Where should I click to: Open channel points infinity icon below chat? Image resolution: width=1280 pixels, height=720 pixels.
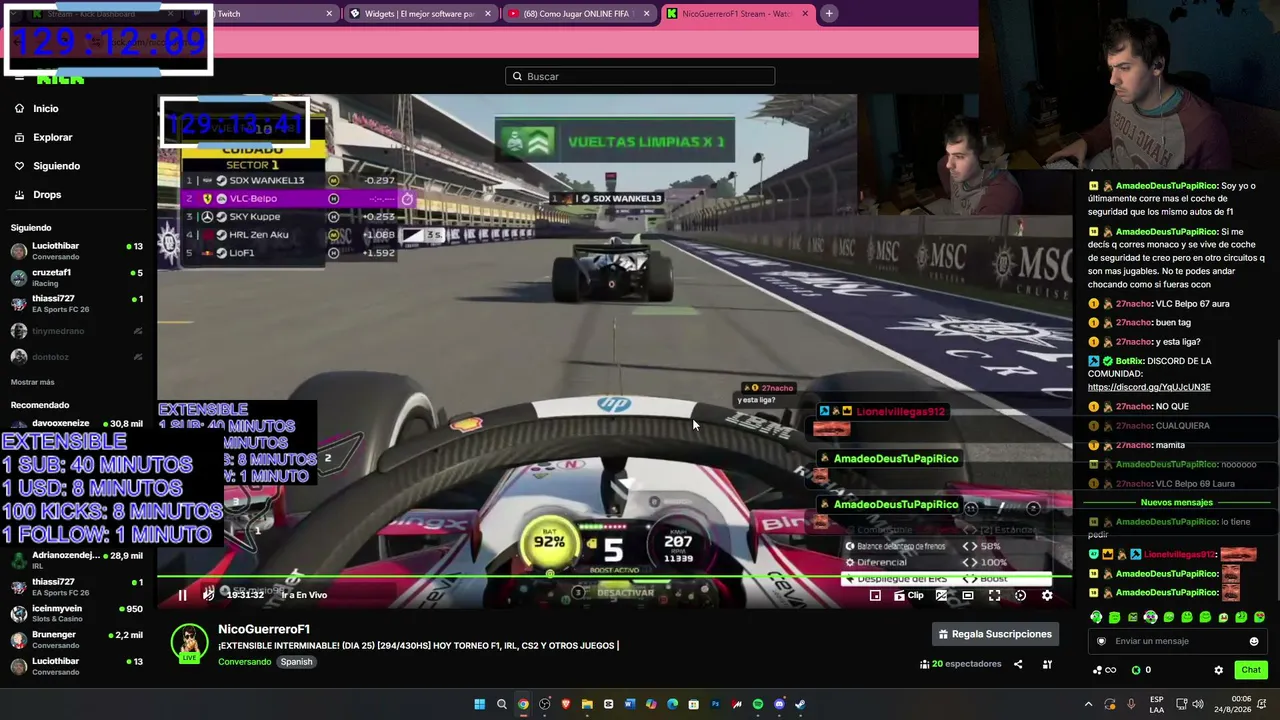coord(1105,670)
